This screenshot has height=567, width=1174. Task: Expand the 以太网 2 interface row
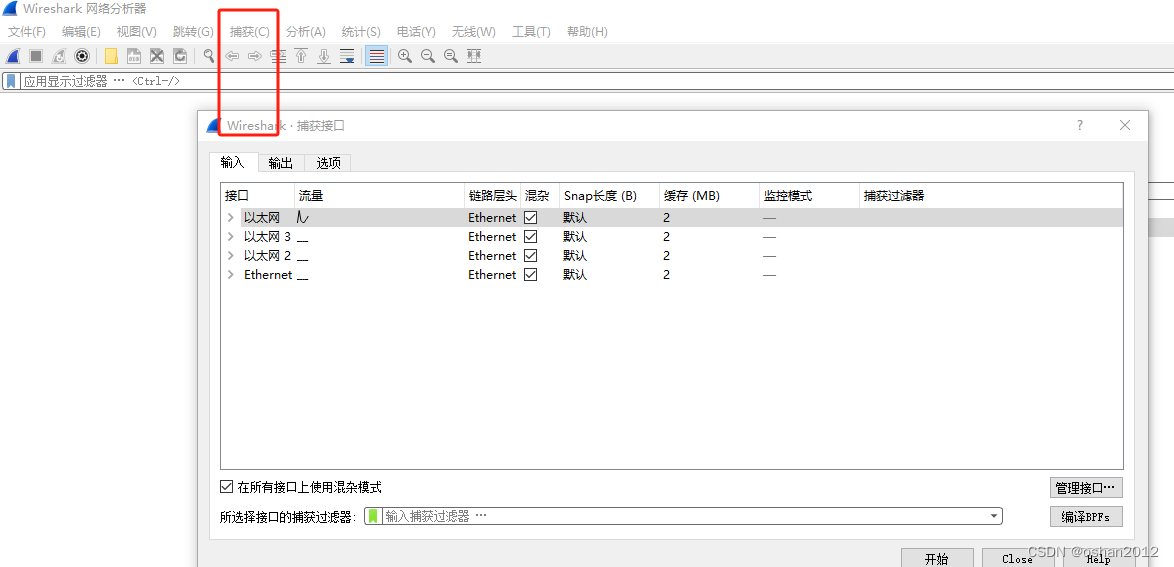tap(231, 256)
